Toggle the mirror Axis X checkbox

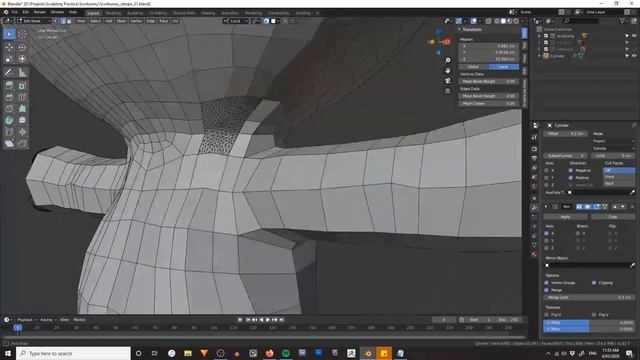point(547,233)
